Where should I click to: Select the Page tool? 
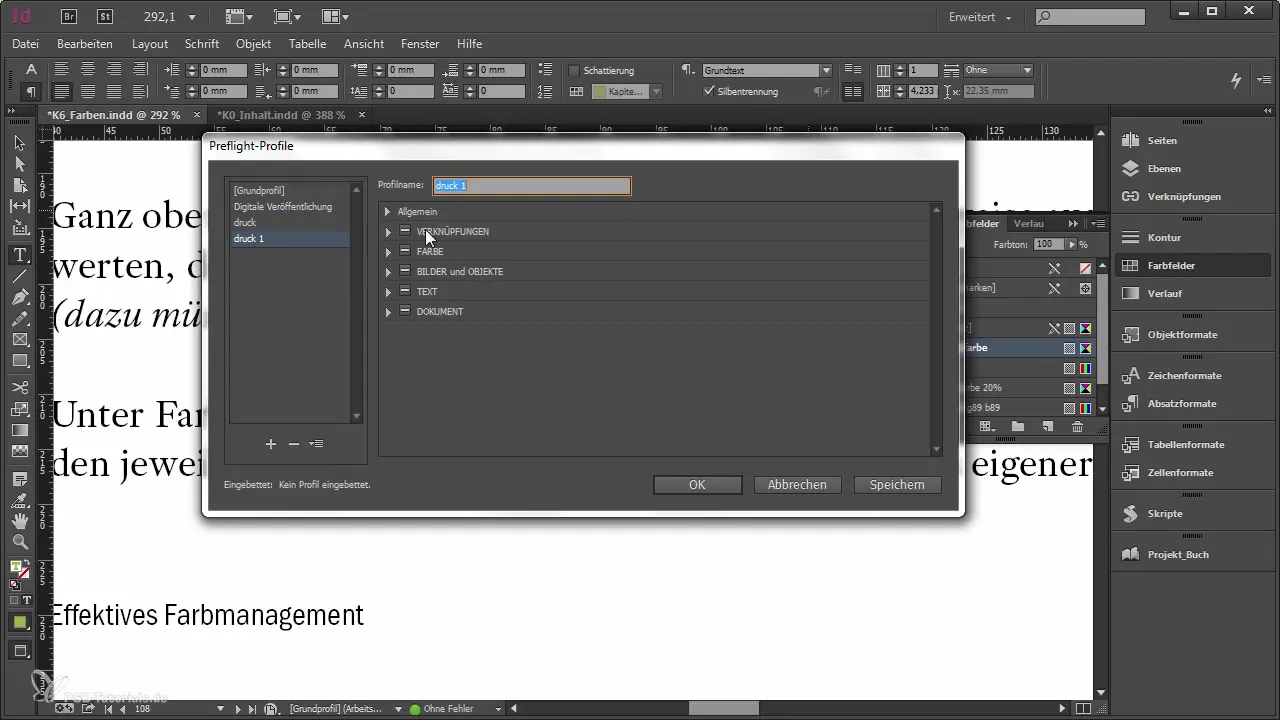pyautogui.click(x=19, y=185)
